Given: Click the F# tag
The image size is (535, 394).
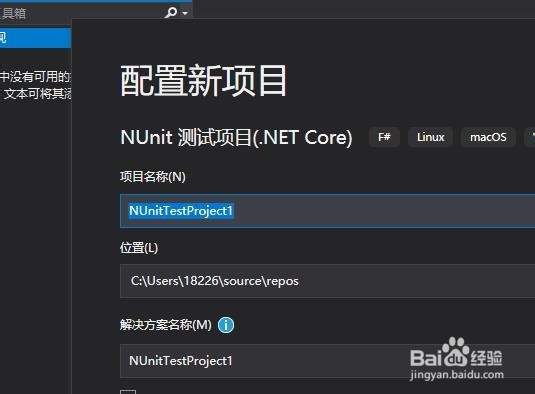Looking at the screenshot, I should tap(384, 137).
